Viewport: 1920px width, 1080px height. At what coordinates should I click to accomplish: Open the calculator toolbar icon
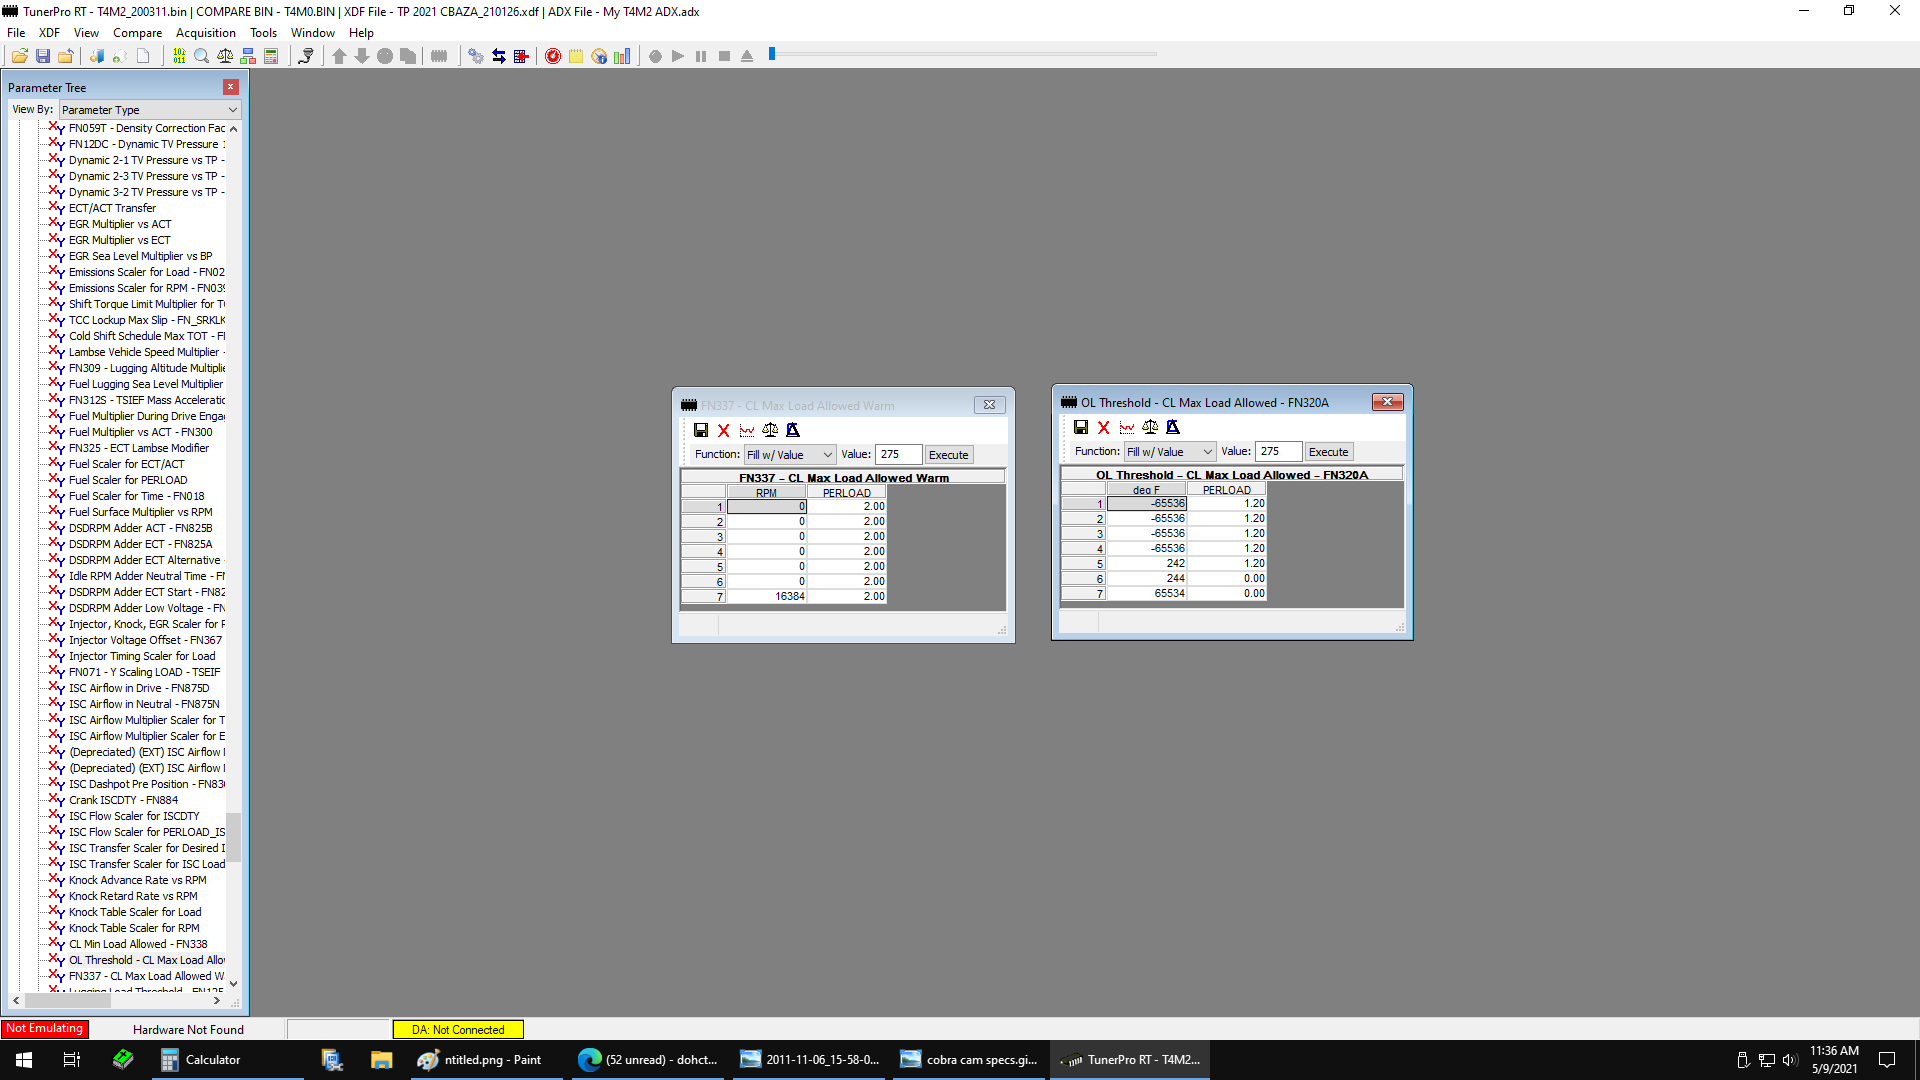[271, 56]
